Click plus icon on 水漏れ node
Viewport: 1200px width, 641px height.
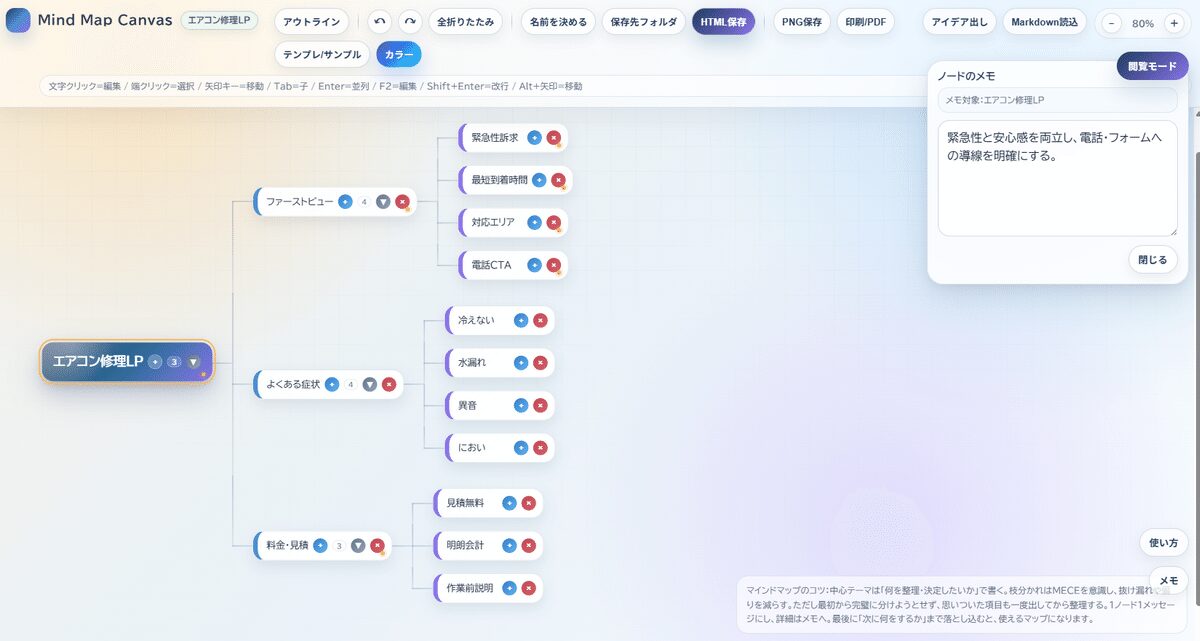(521, 363)
